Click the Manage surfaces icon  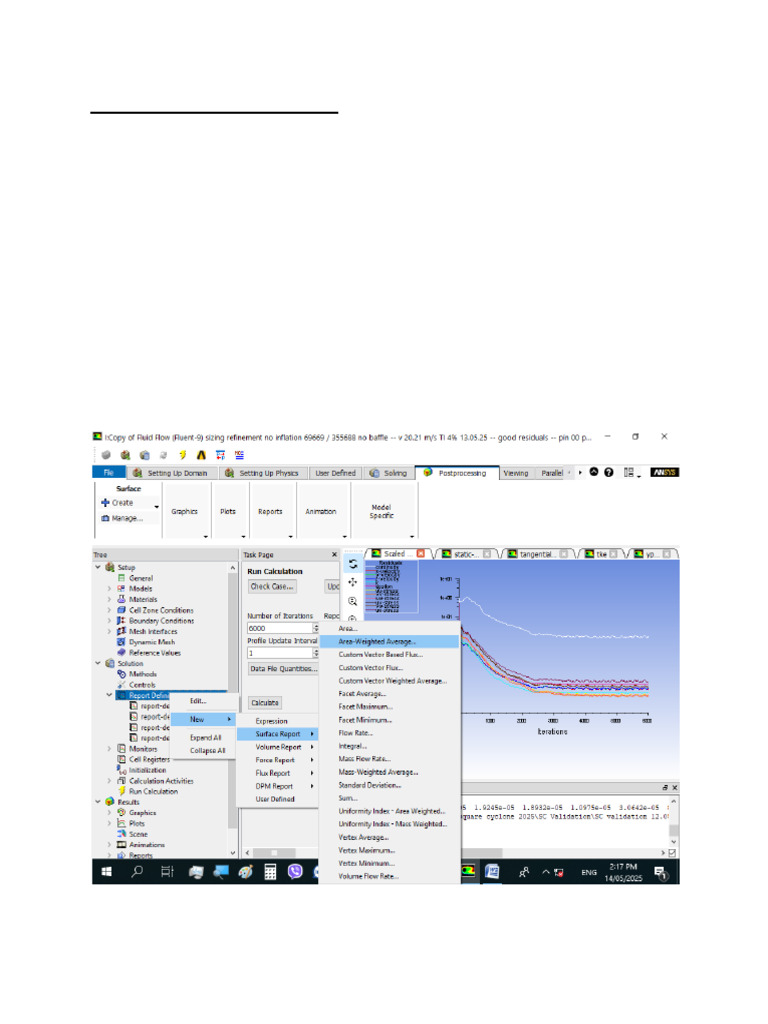click(x=105, y=518)
